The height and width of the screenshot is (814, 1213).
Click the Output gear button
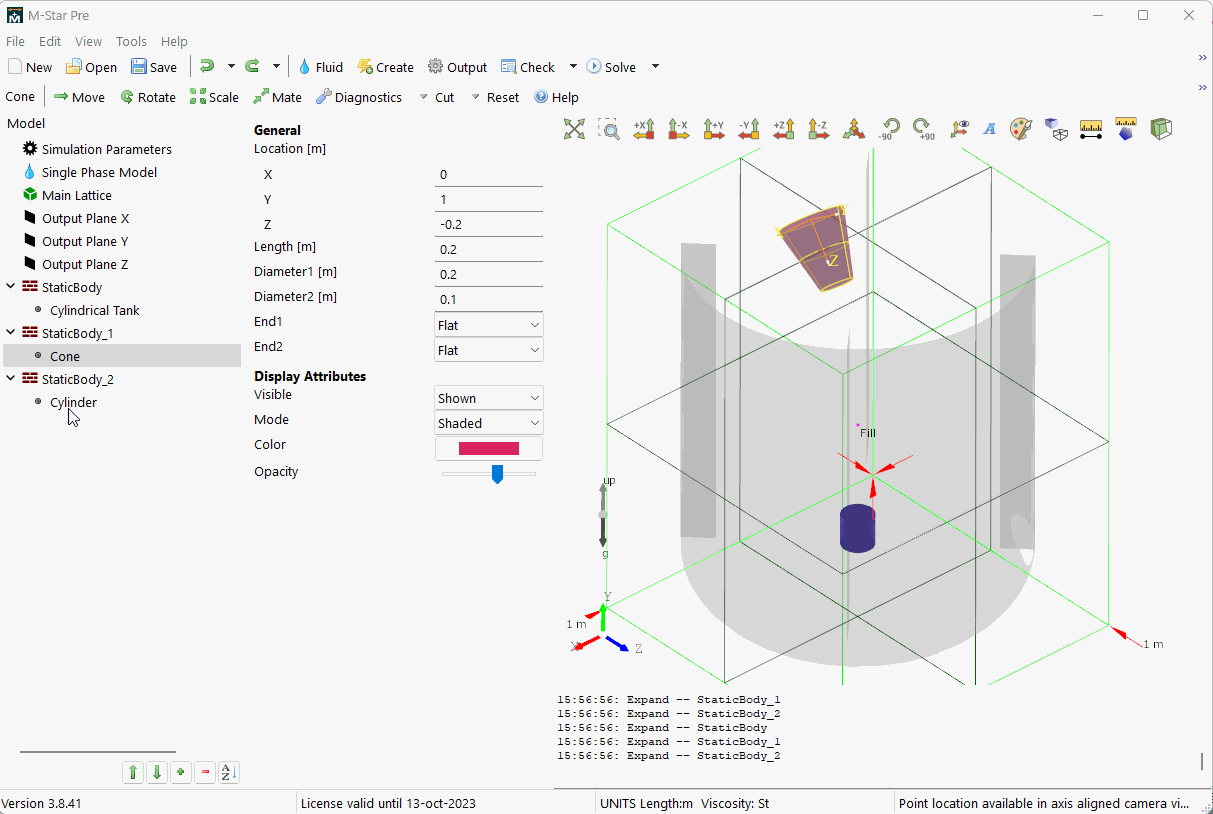(457, 67)
